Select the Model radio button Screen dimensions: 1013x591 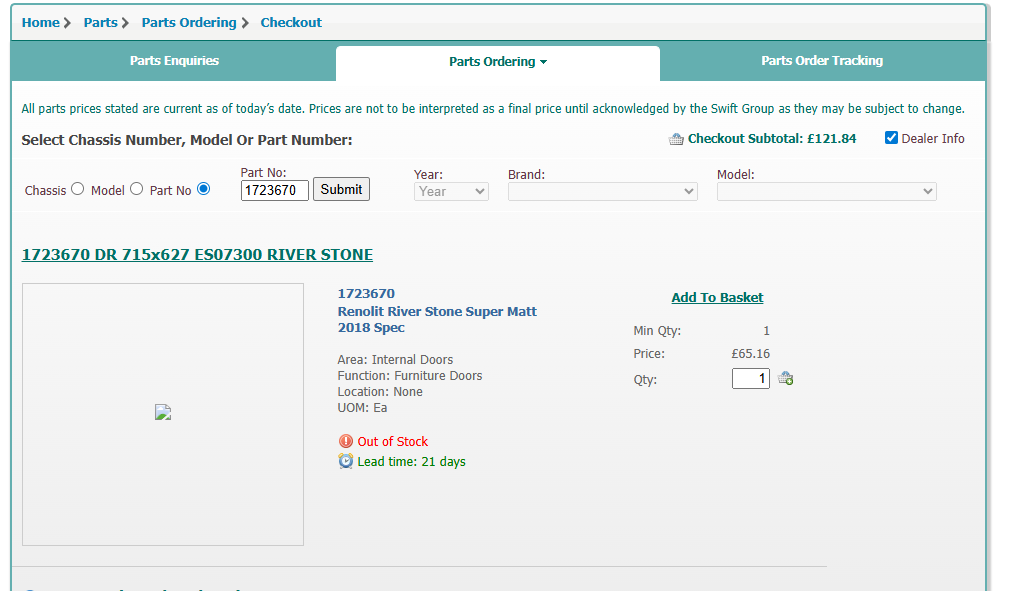136,189
